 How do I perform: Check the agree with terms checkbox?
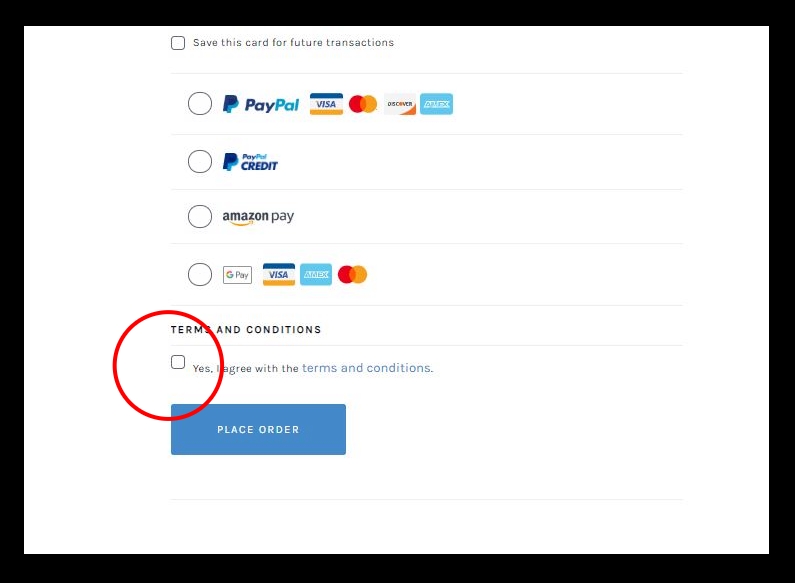pos(178,362)
